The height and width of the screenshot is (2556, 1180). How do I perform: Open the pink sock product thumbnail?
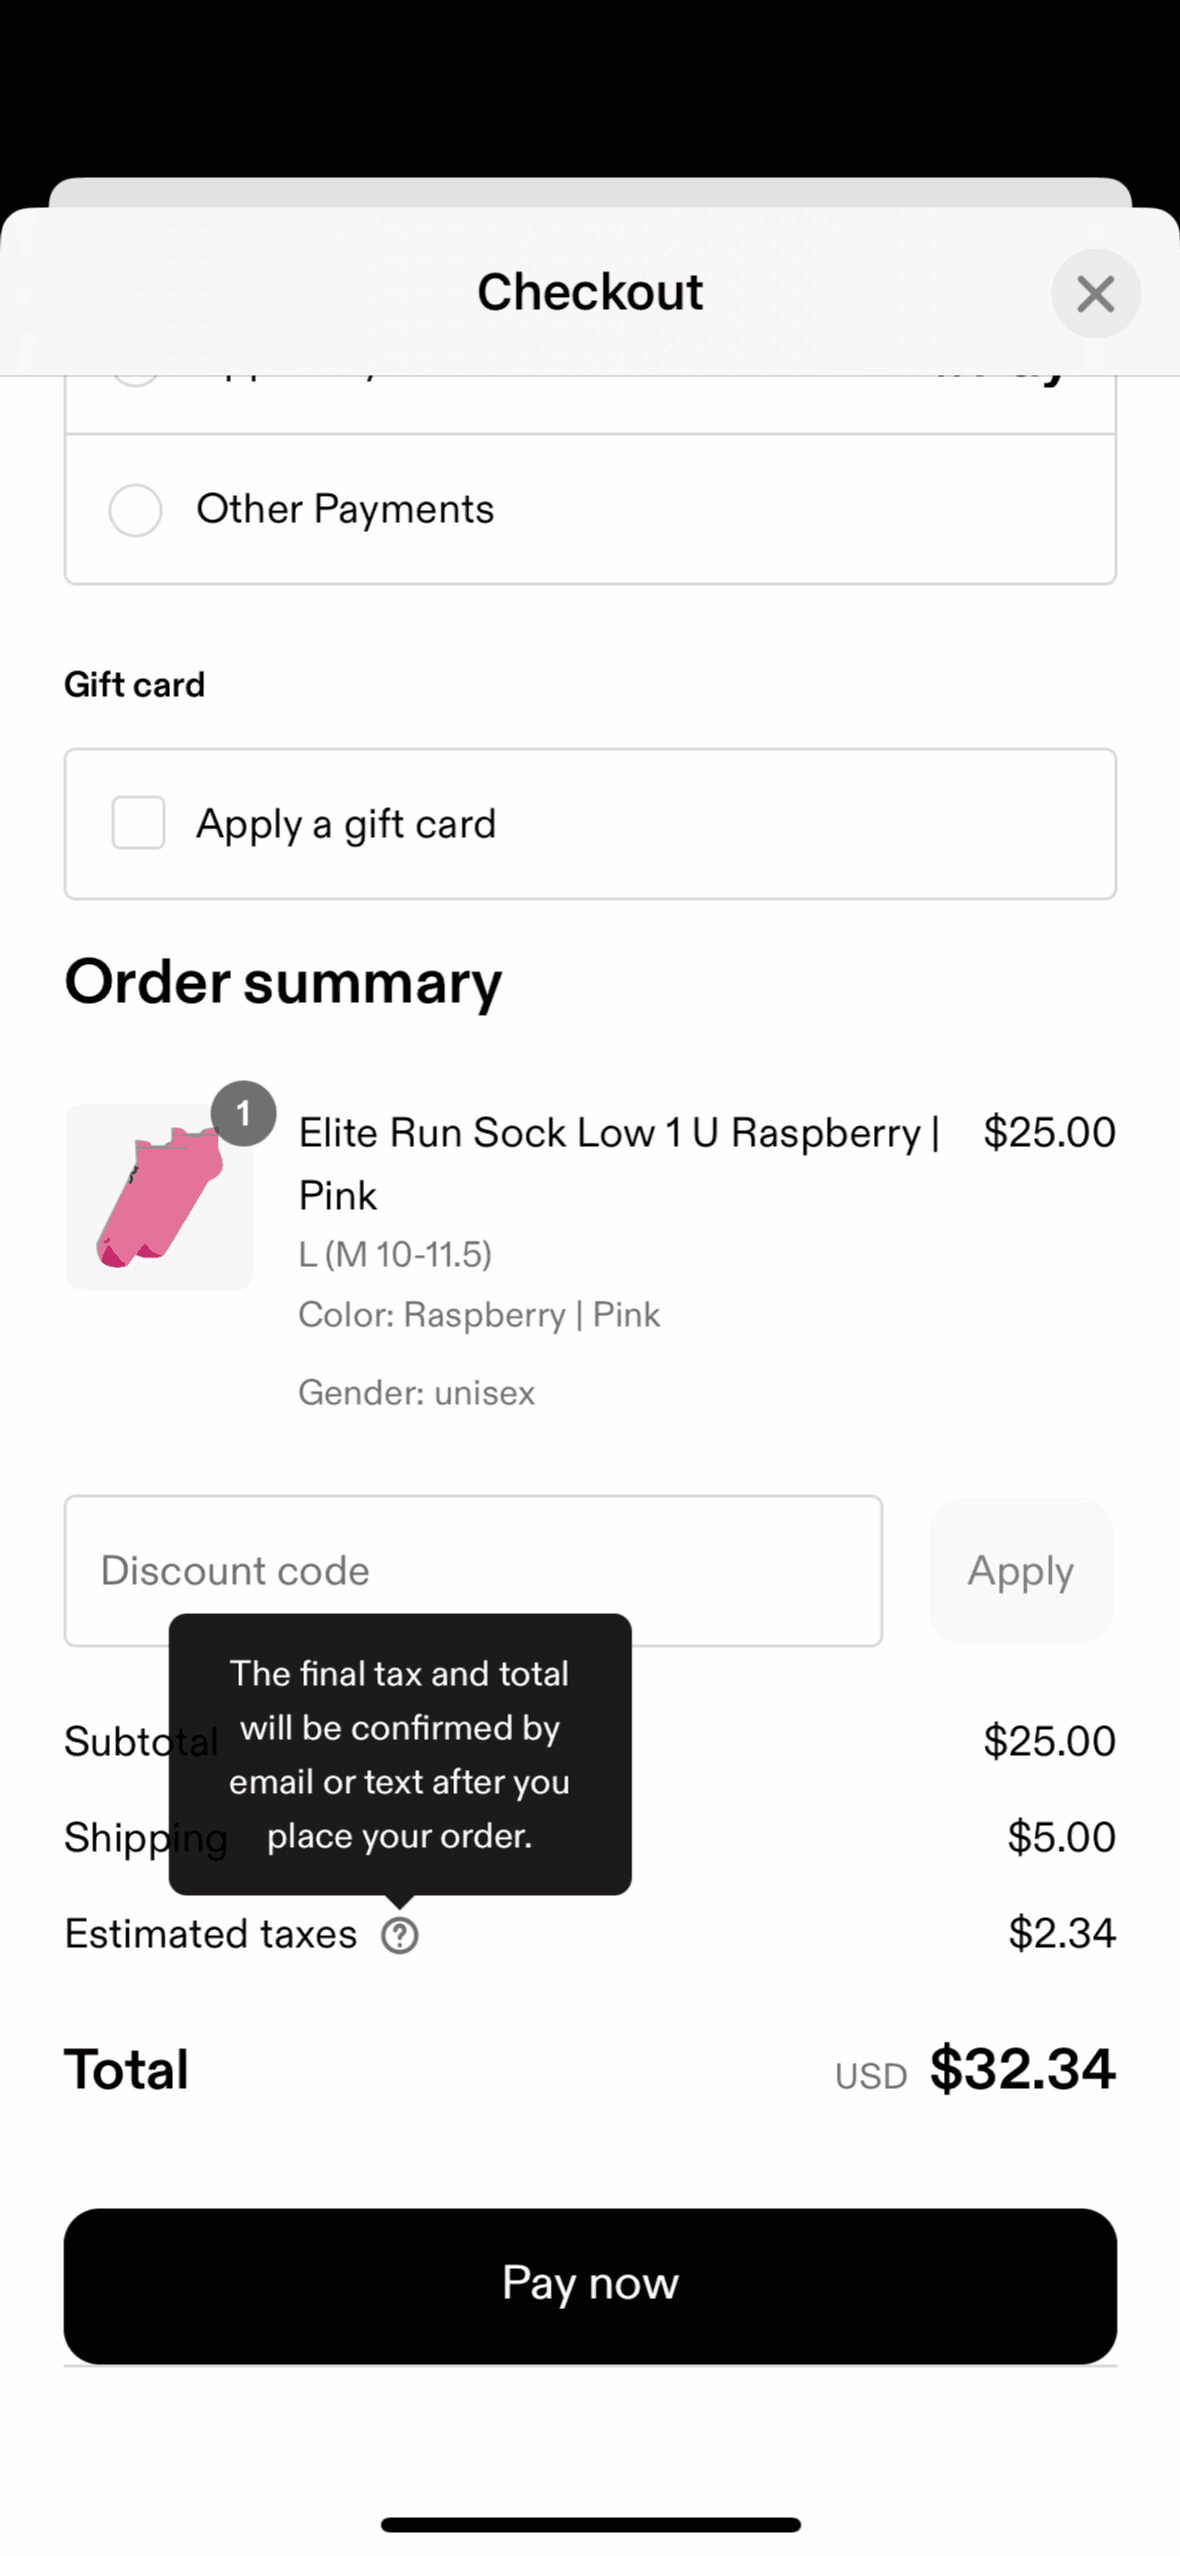coord(158,1198)
